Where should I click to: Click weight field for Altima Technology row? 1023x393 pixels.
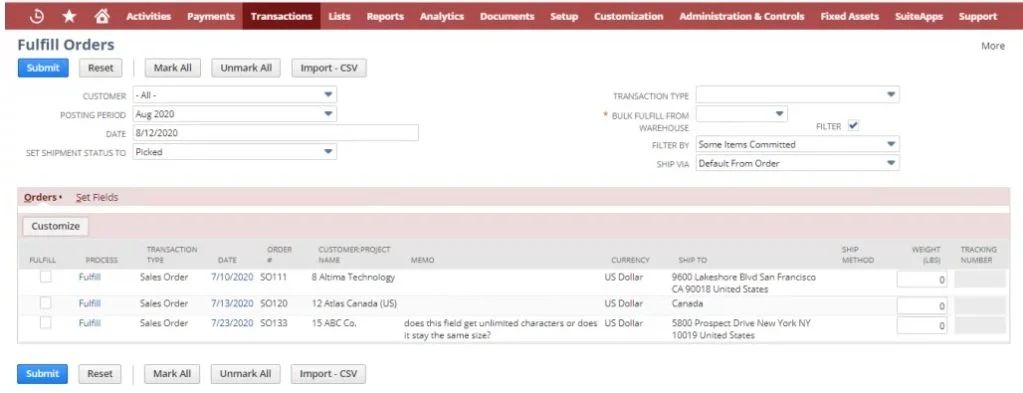[922, 280]
